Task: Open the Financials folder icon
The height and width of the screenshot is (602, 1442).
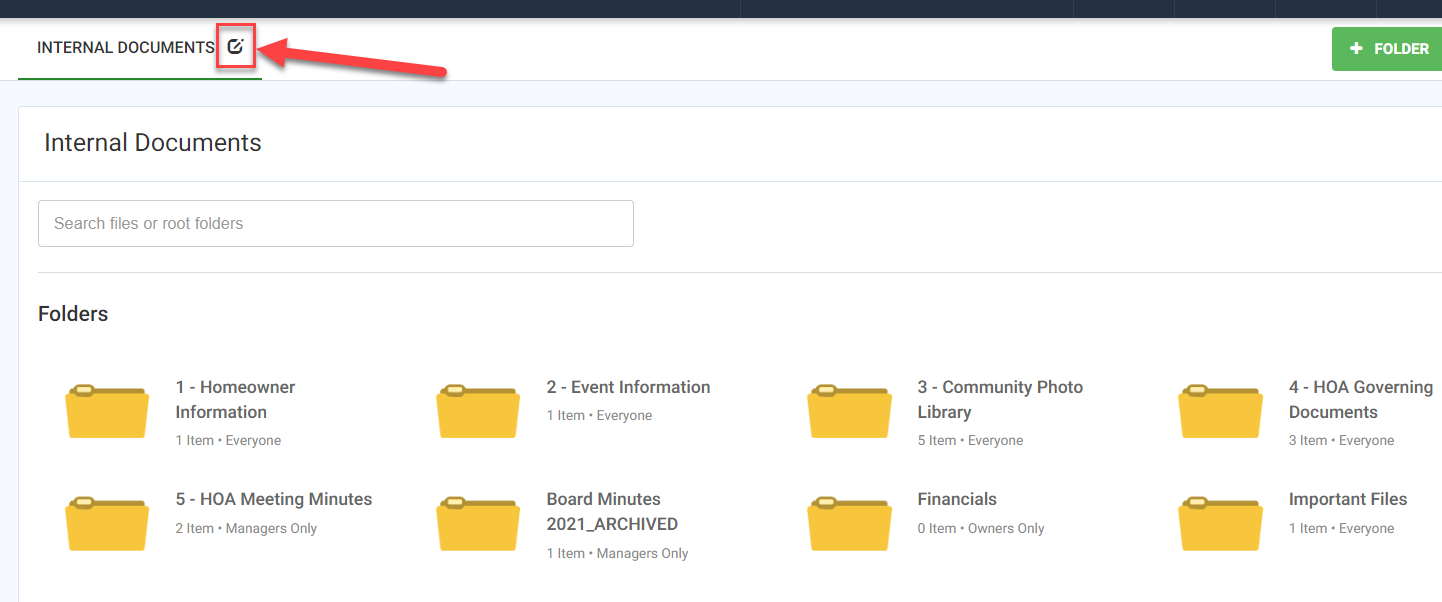Action: click(x=849, y=522)
